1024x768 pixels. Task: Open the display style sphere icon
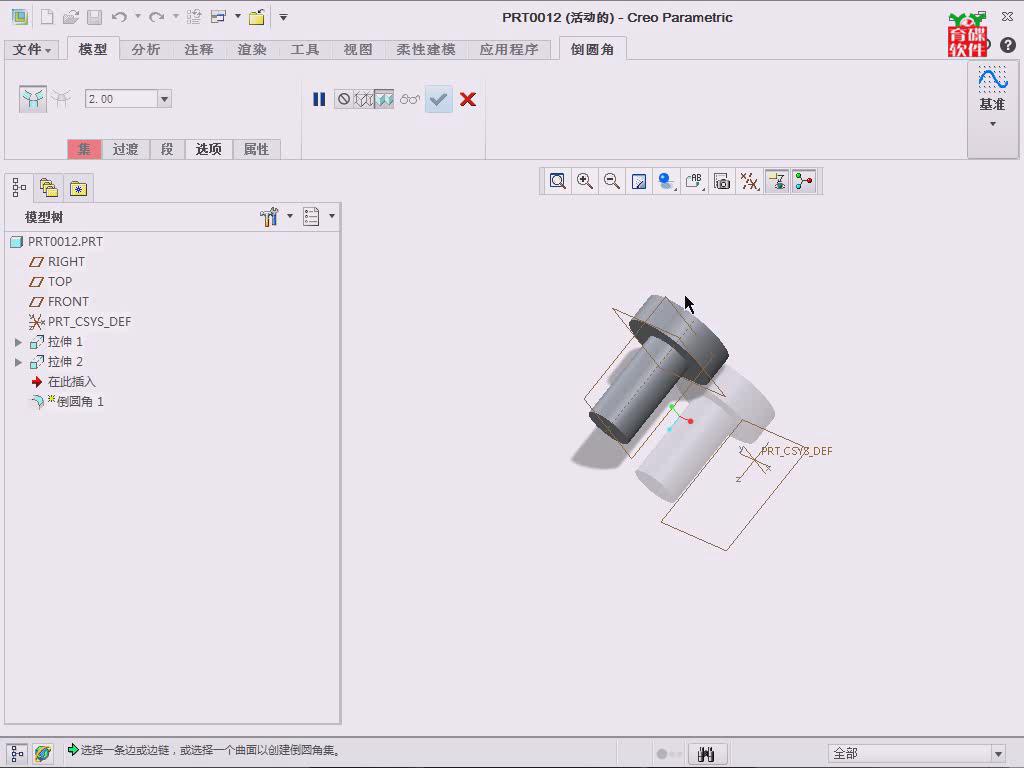coord(667,181)
